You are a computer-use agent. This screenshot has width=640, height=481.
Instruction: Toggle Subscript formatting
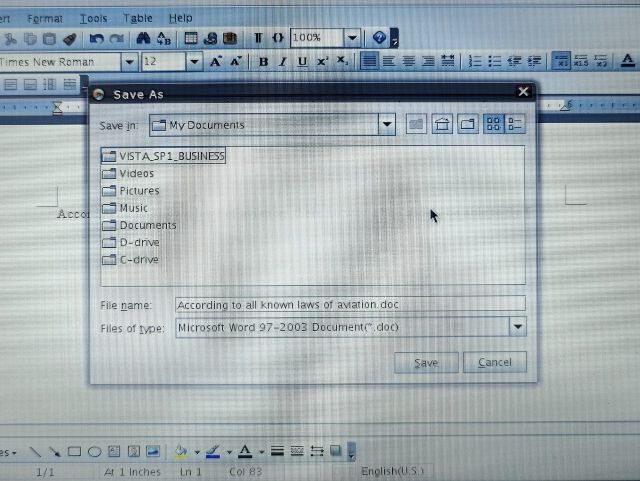point(342,61)
